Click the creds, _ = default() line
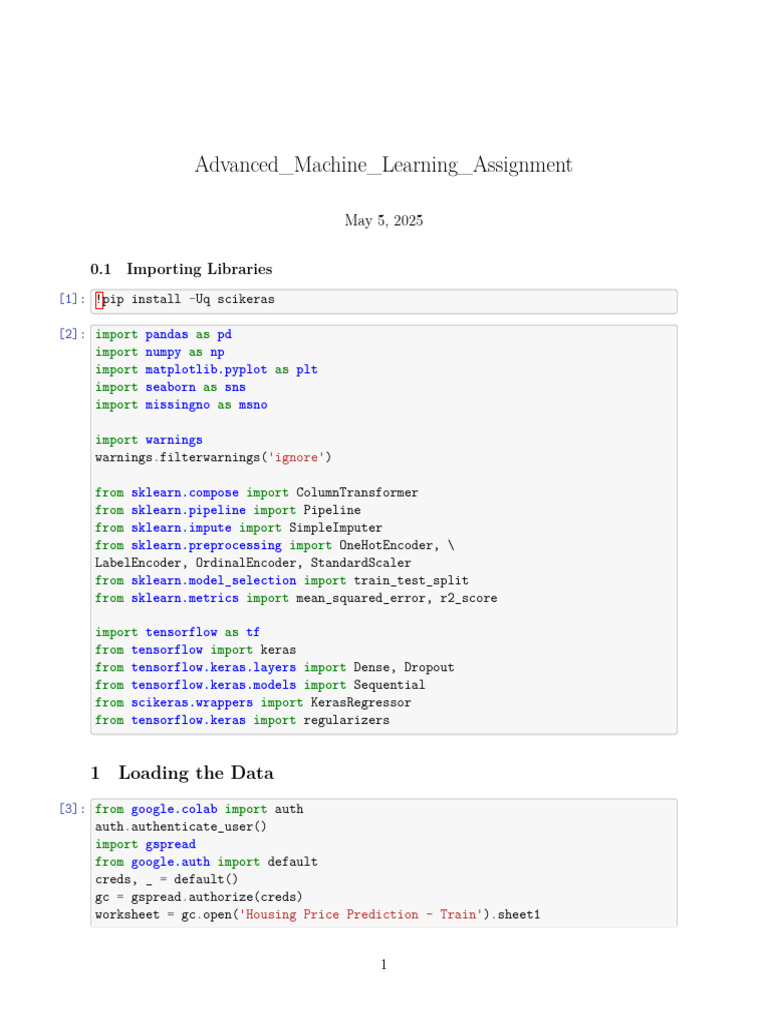768x1024 pixels. click(x=167, y=880)
